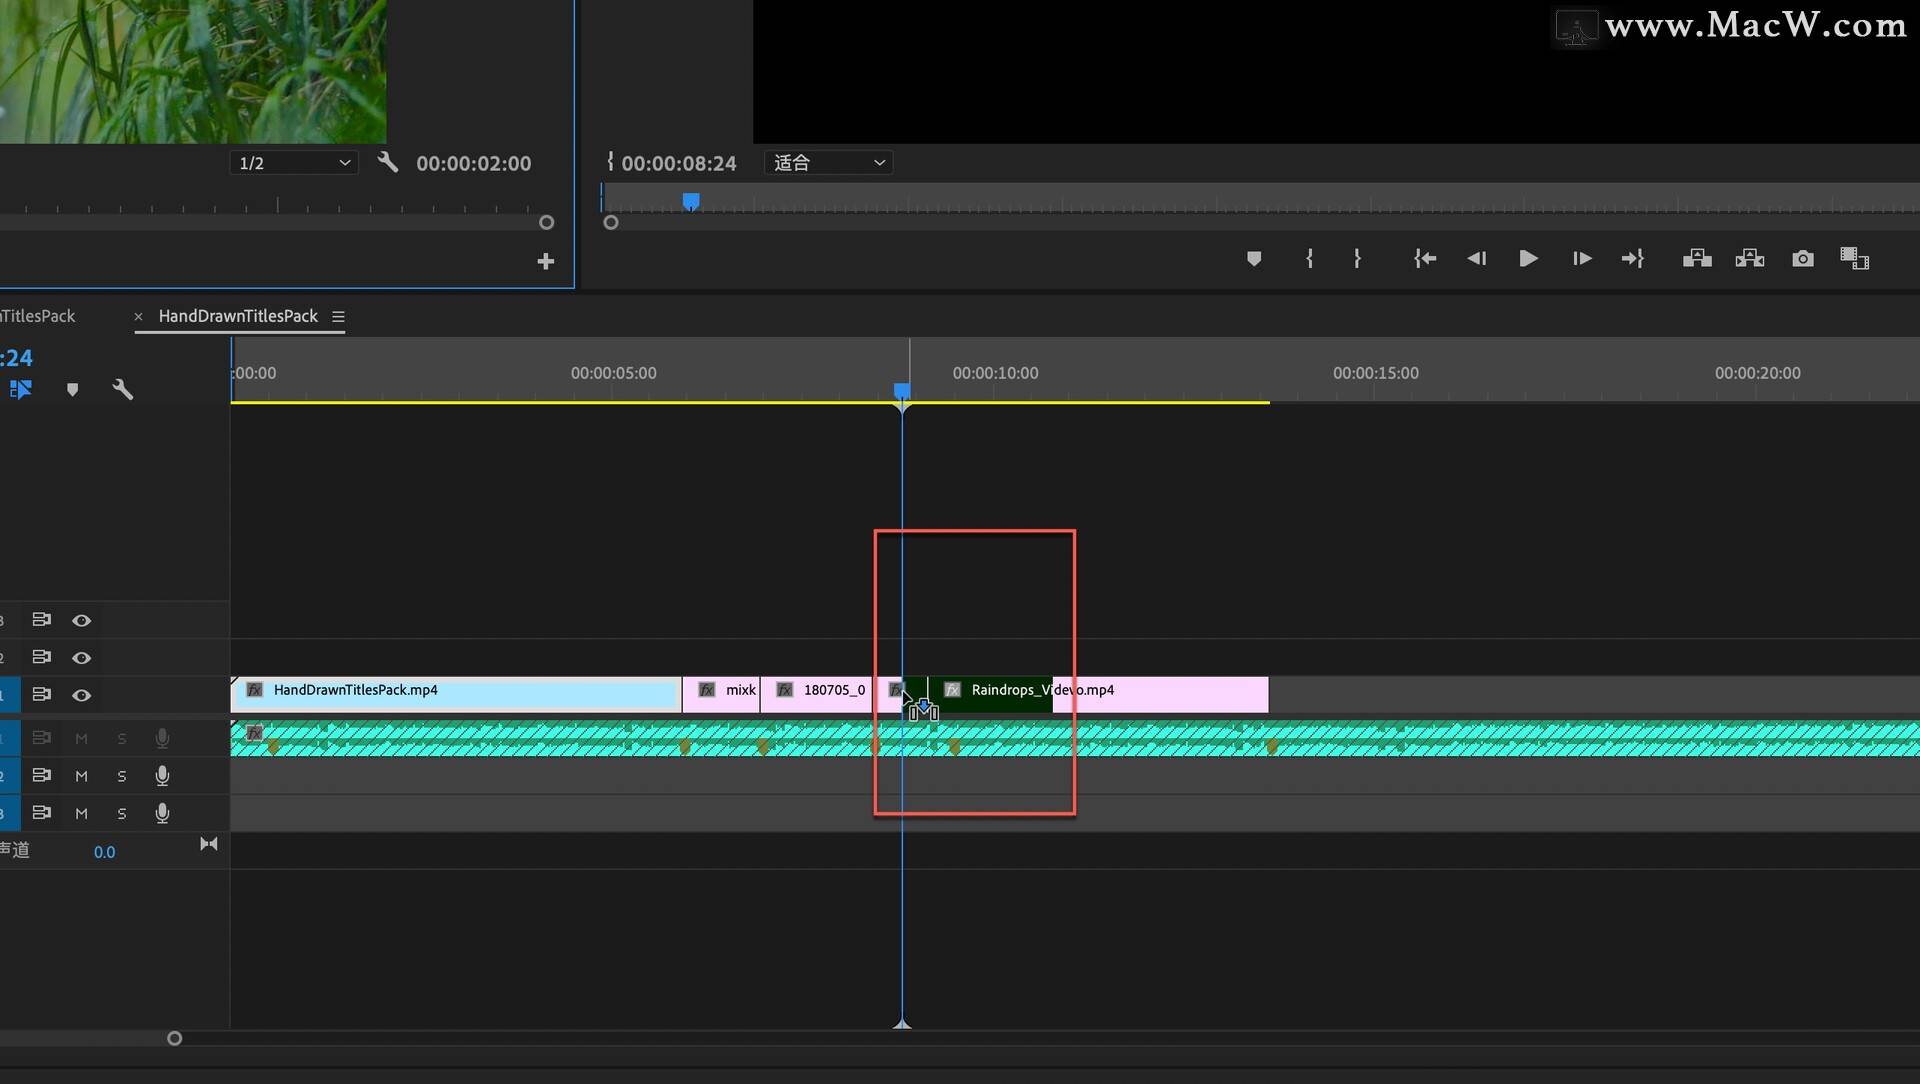Open HandDrawnTitlesPack sequence panel menu
Viewport: 1920px width, 1084px height.
[338, 317]
